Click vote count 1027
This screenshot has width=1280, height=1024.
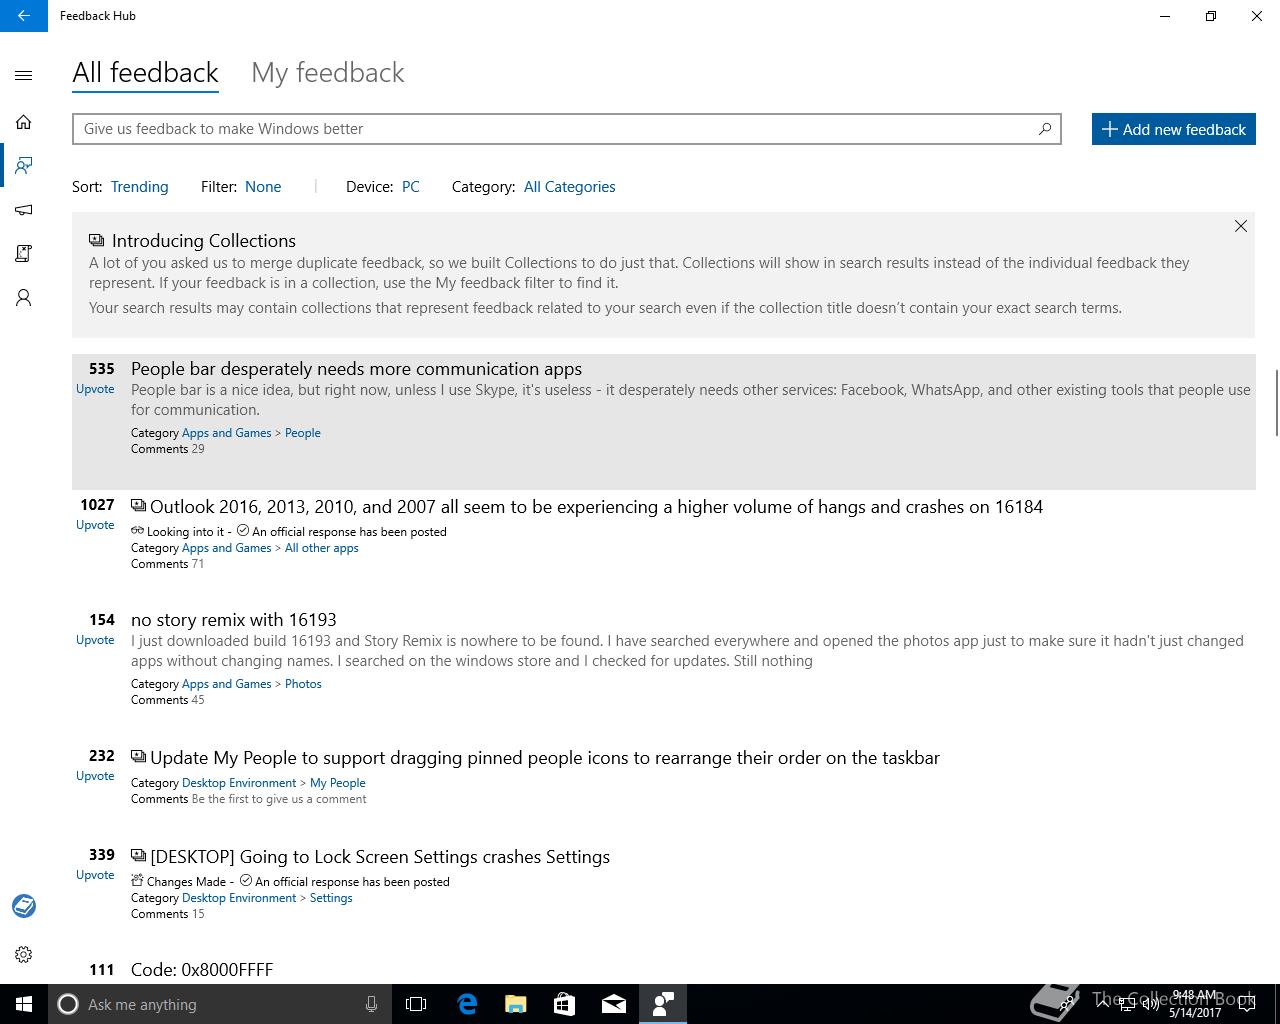click(x=97, y=505)
